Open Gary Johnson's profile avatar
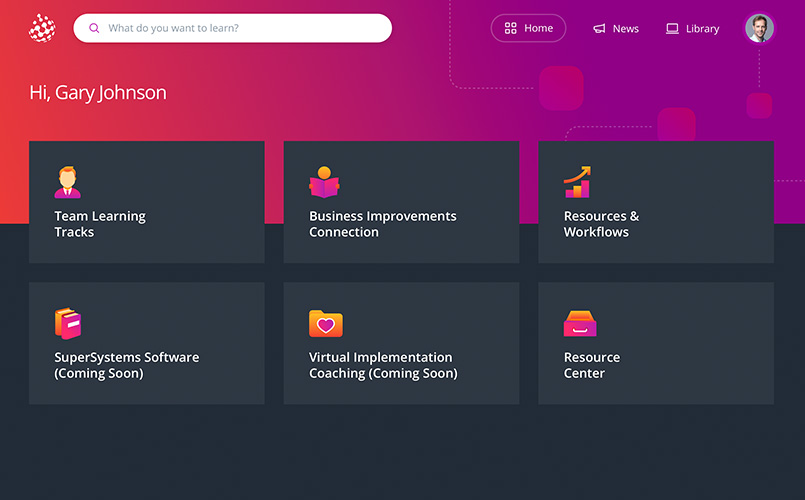Image resolution: width=805 pixels, height=500 pixels. coord(759,28)
